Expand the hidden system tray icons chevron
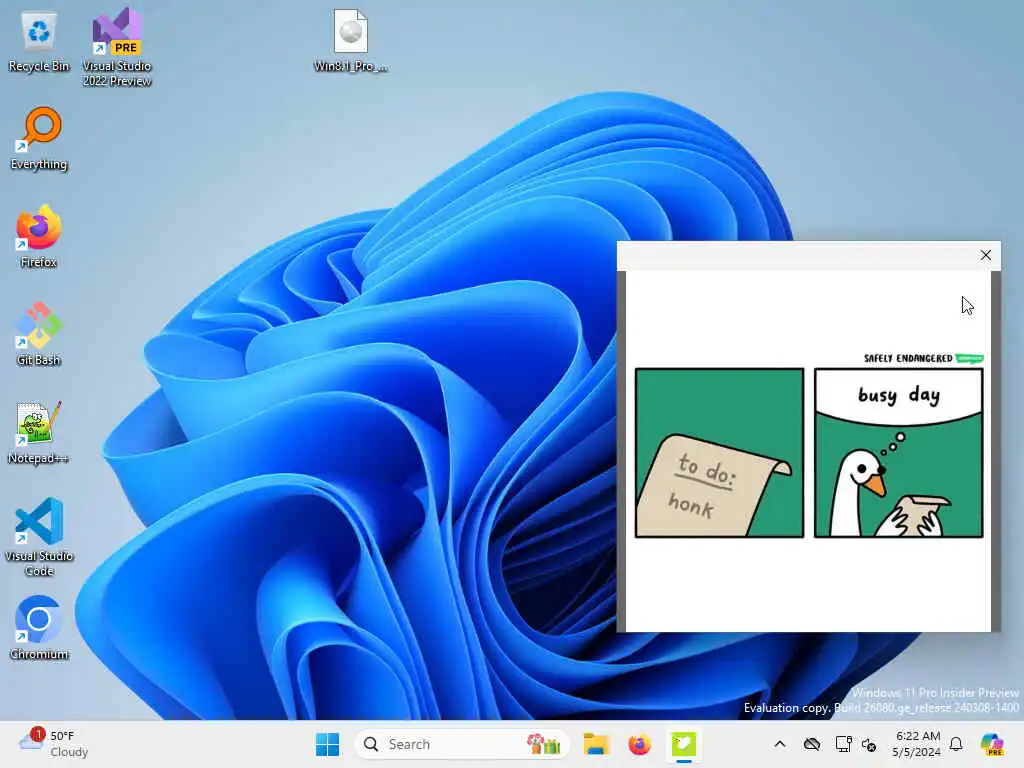Screen dimensions: 1024x768 780,744
